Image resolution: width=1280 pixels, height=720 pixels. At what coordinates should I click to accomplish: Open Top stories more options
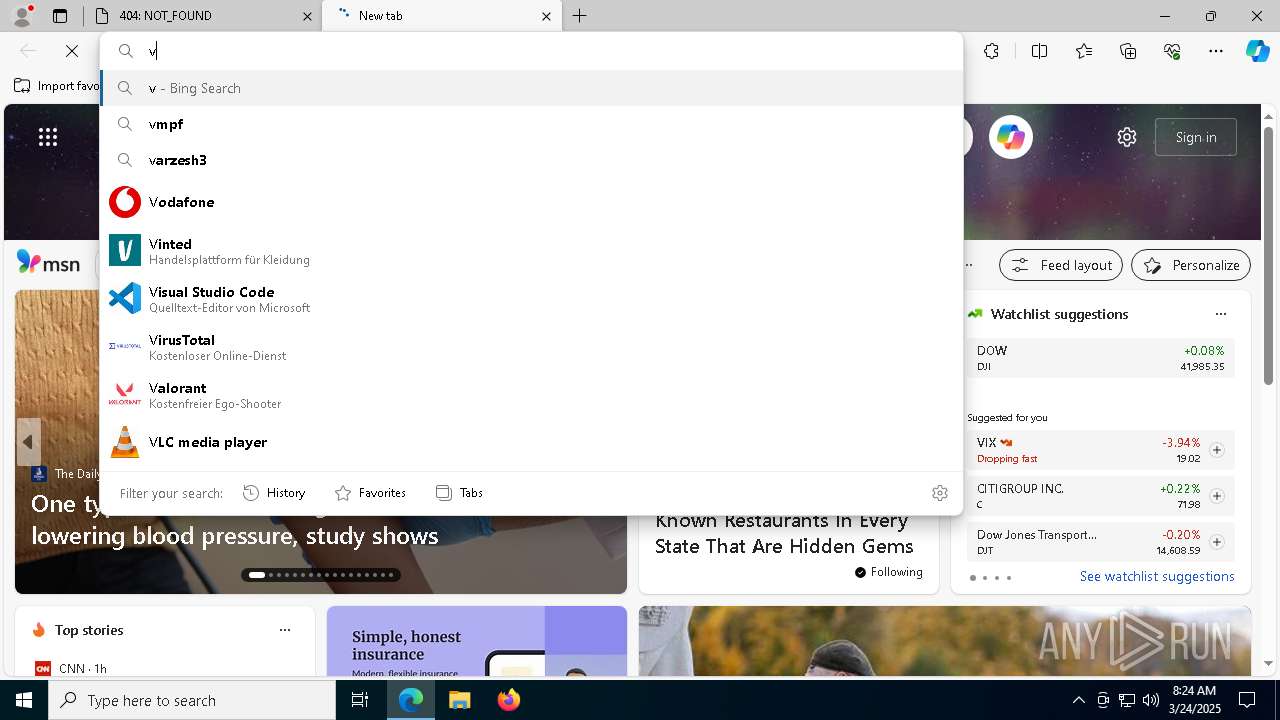[285, 630]
